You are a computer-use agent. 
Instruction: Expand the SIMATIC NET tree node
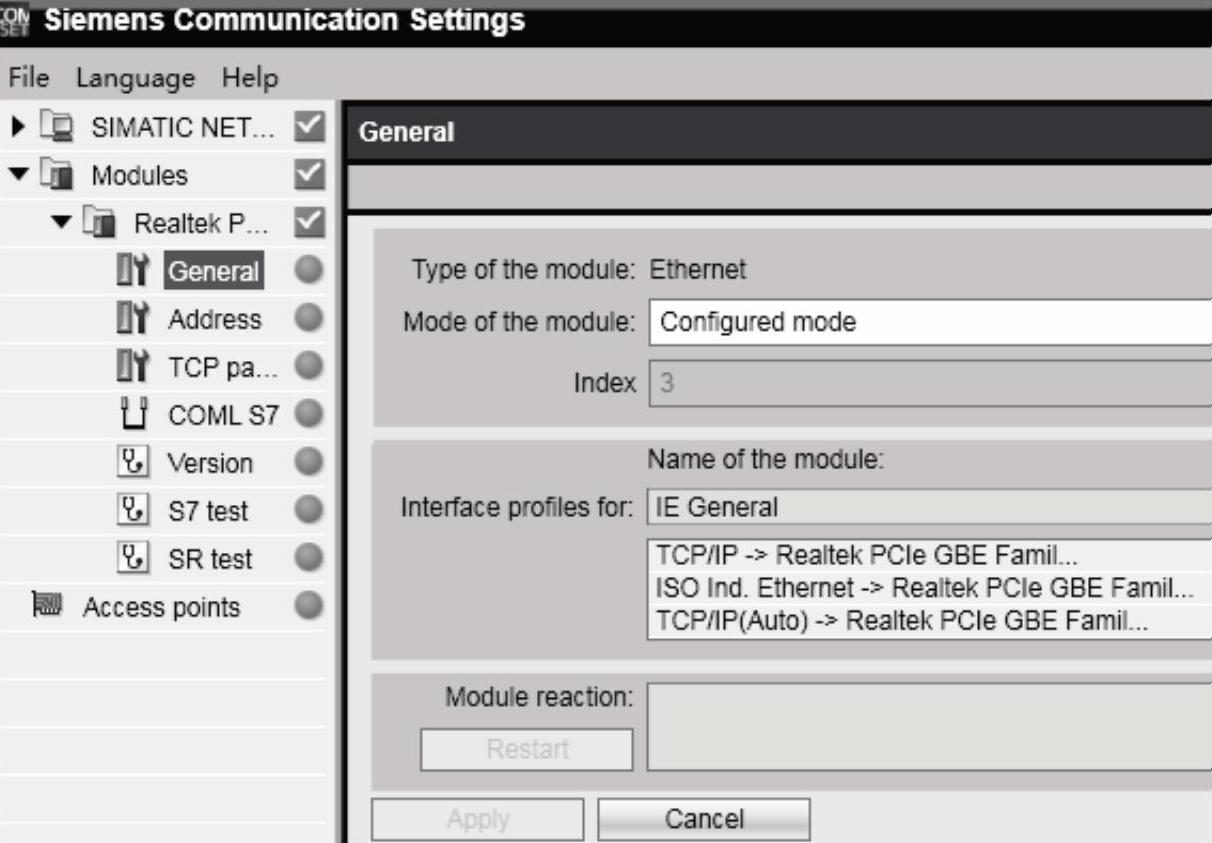point(19,127)
